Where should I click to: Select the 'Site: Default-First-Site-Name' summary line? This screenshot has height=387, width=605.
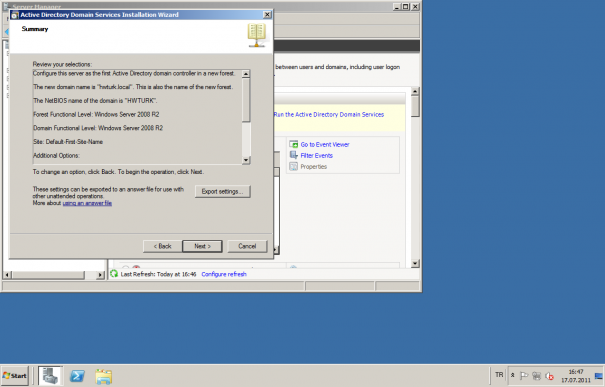[68, 142]
